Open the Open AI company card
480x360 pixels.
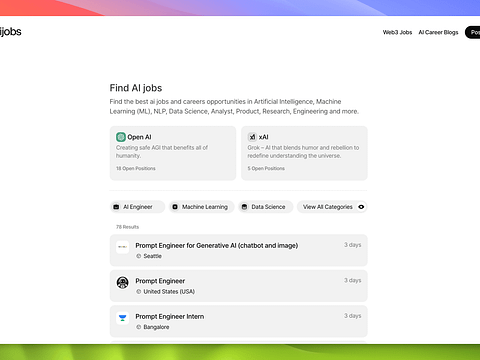(x=173, y=153)
